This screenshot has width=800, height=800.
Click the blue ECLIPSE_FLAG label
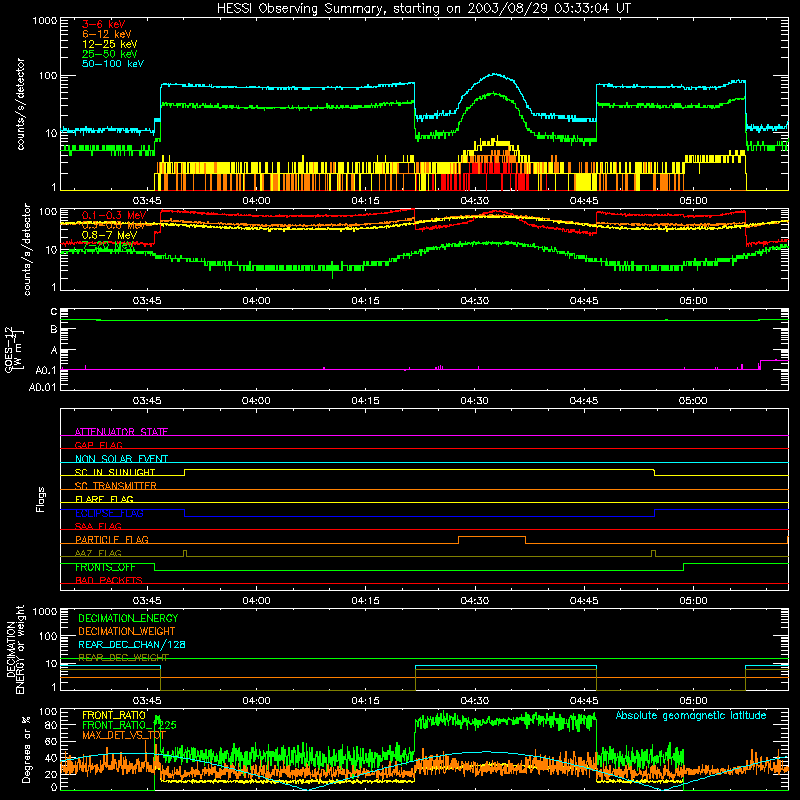click(109, 513)
